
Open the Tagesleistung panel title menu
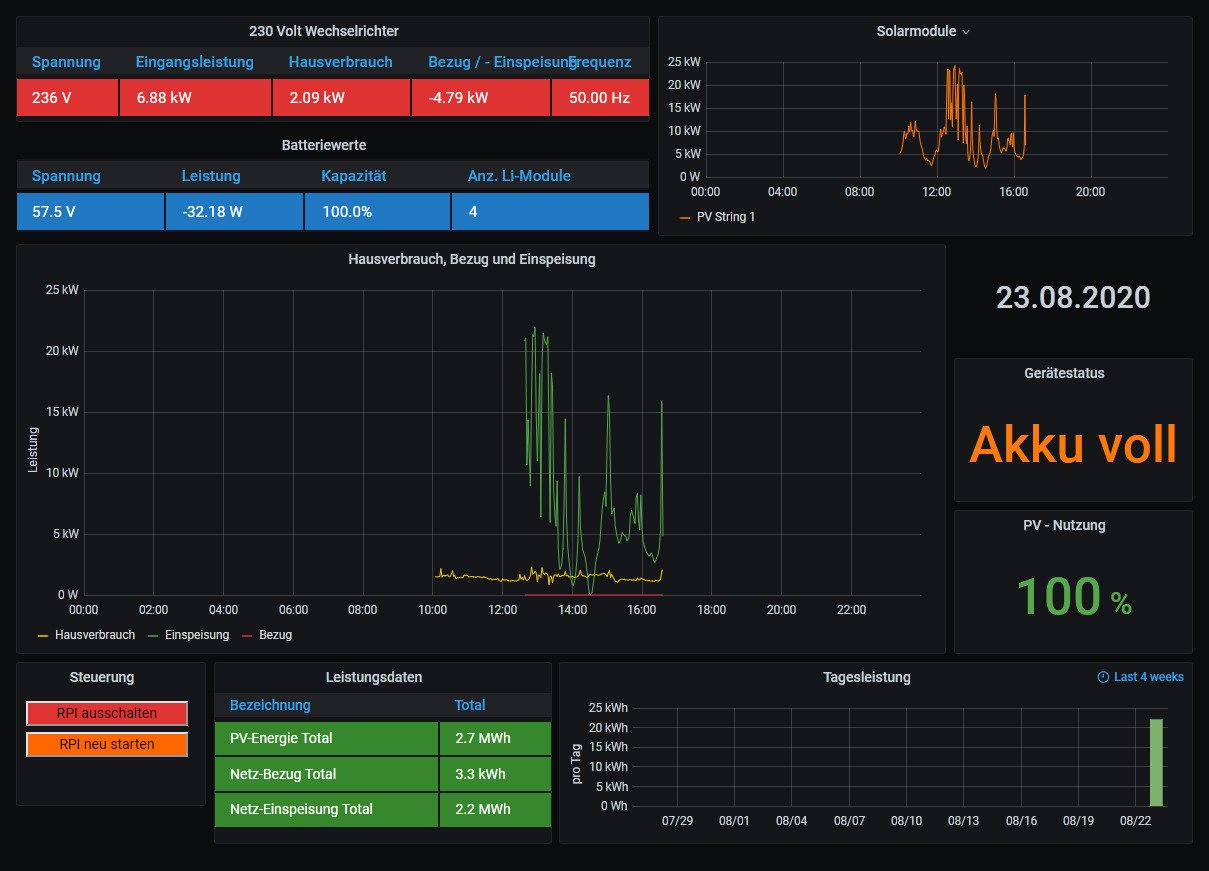tap(866, 677)
